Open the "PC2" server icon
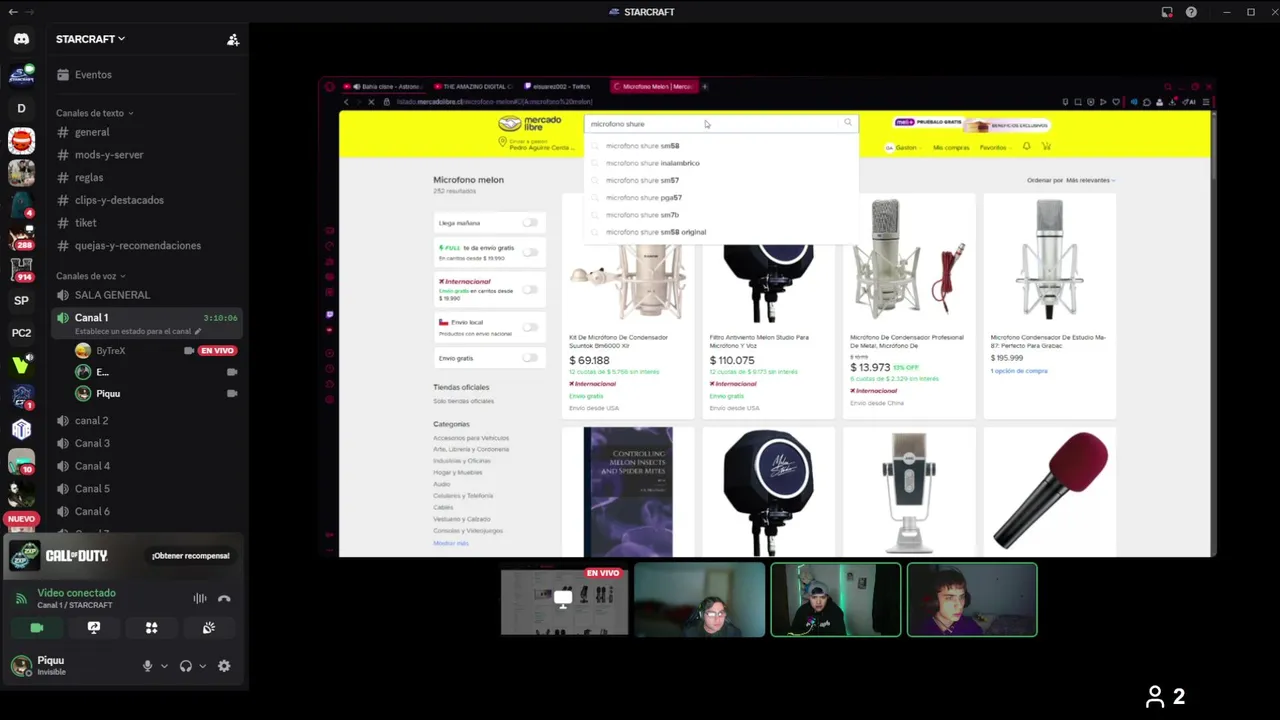 21,333
